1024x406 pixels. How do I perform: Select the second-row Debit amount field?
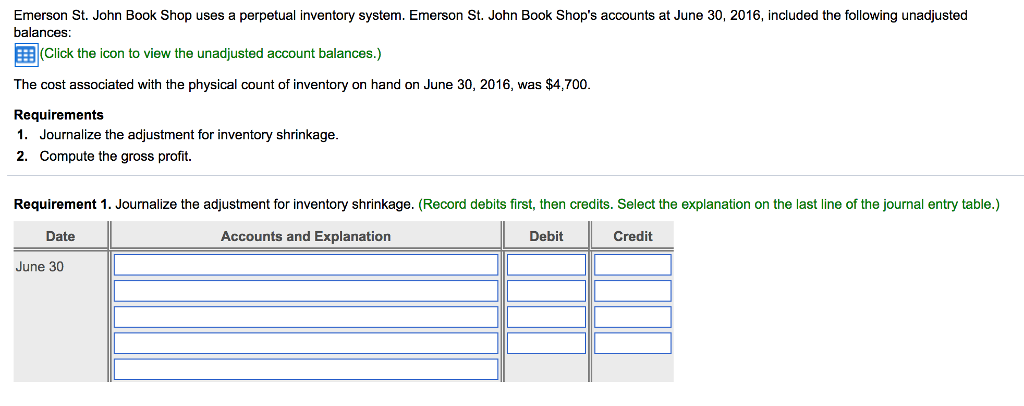tap(546, 291)
